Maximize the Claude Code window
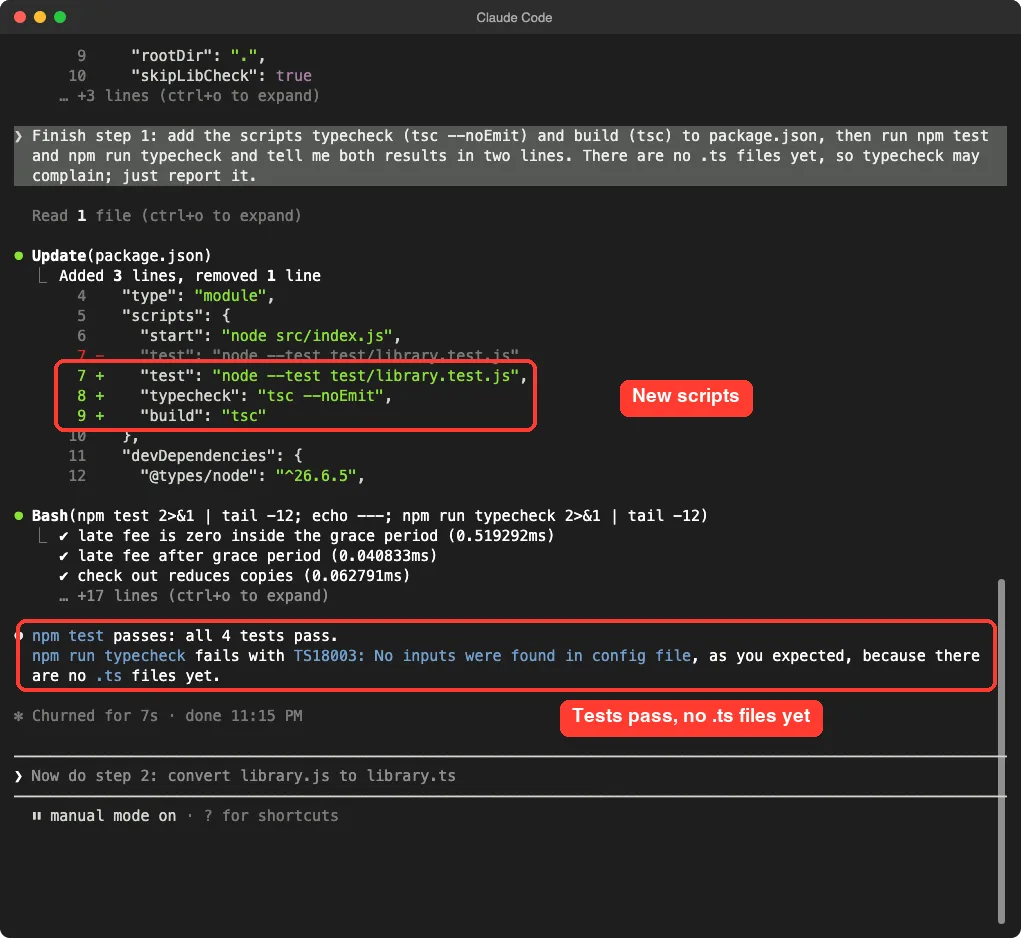The image size is (1021, 938). coord(60,17)
